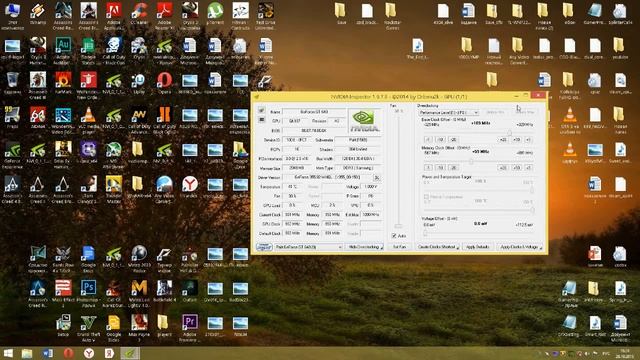Click the sensor monitoring icon beside GPU
Viewport: 640px width, 360px height.
[x=261, y=120]
